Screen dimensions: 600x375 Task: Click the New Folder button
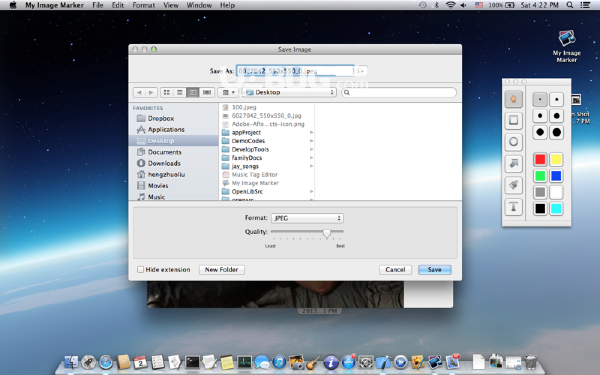[222, 270]
